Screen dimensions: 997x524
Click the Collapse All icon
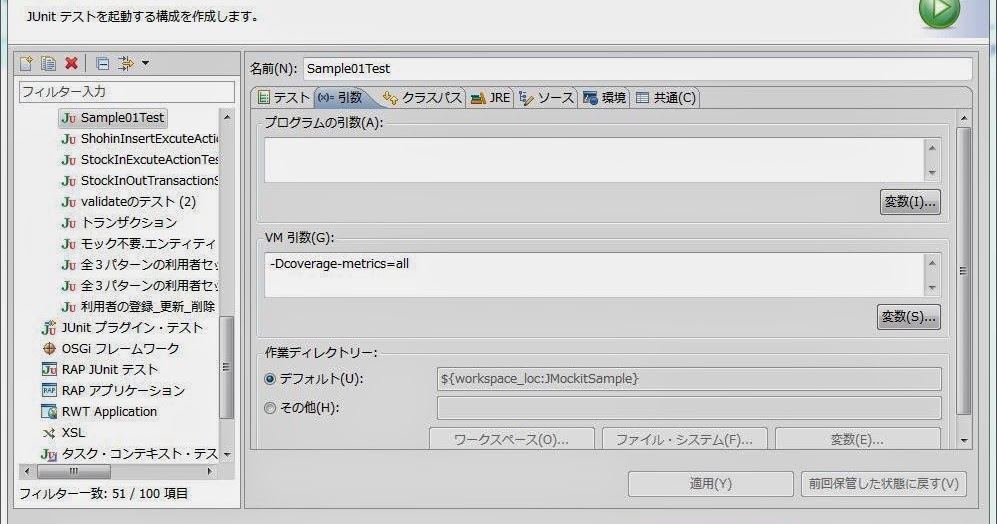[x=102, y=63]
